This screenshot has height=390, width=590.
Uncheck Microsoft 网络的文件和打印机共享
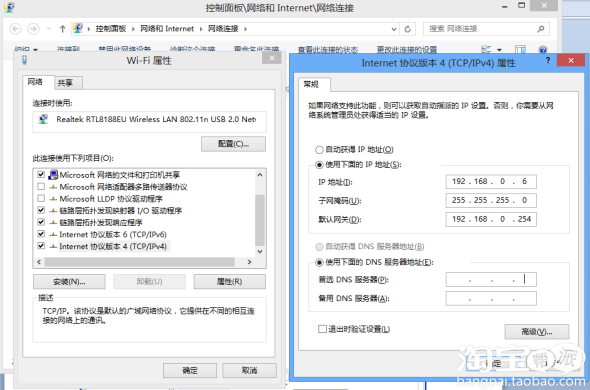(41, 175)
